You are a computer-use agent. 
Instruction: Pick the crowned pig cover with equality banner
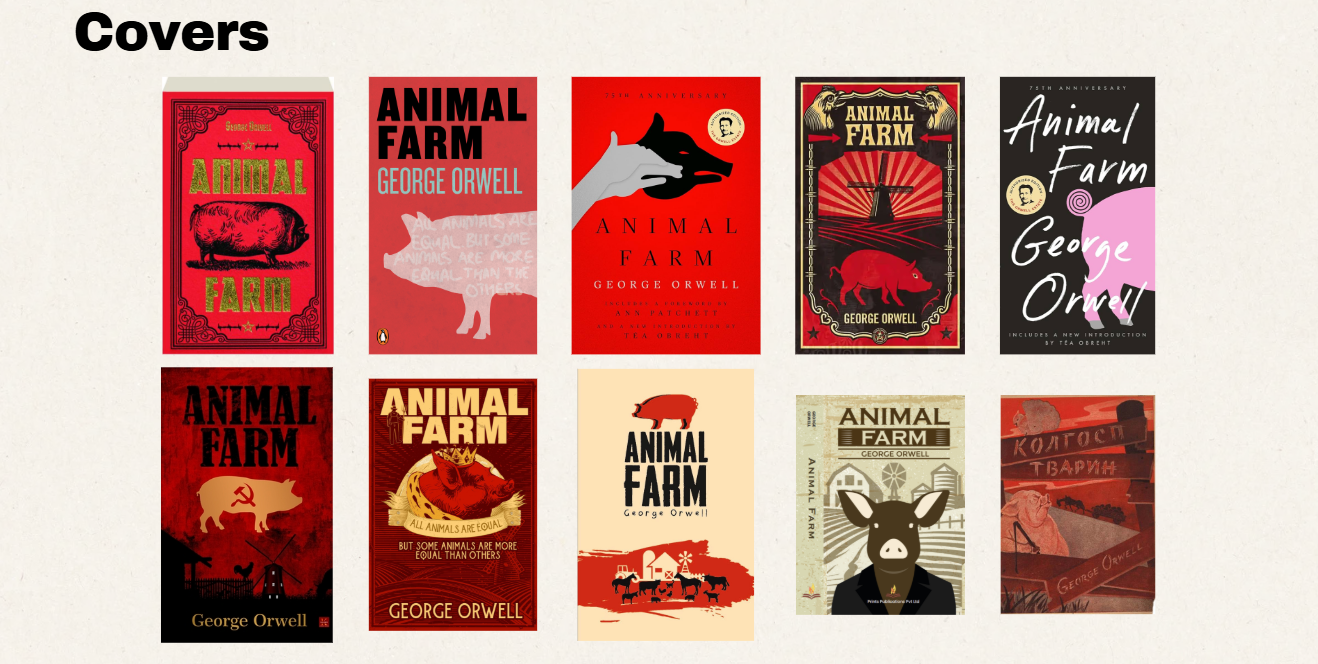[453, 504]
